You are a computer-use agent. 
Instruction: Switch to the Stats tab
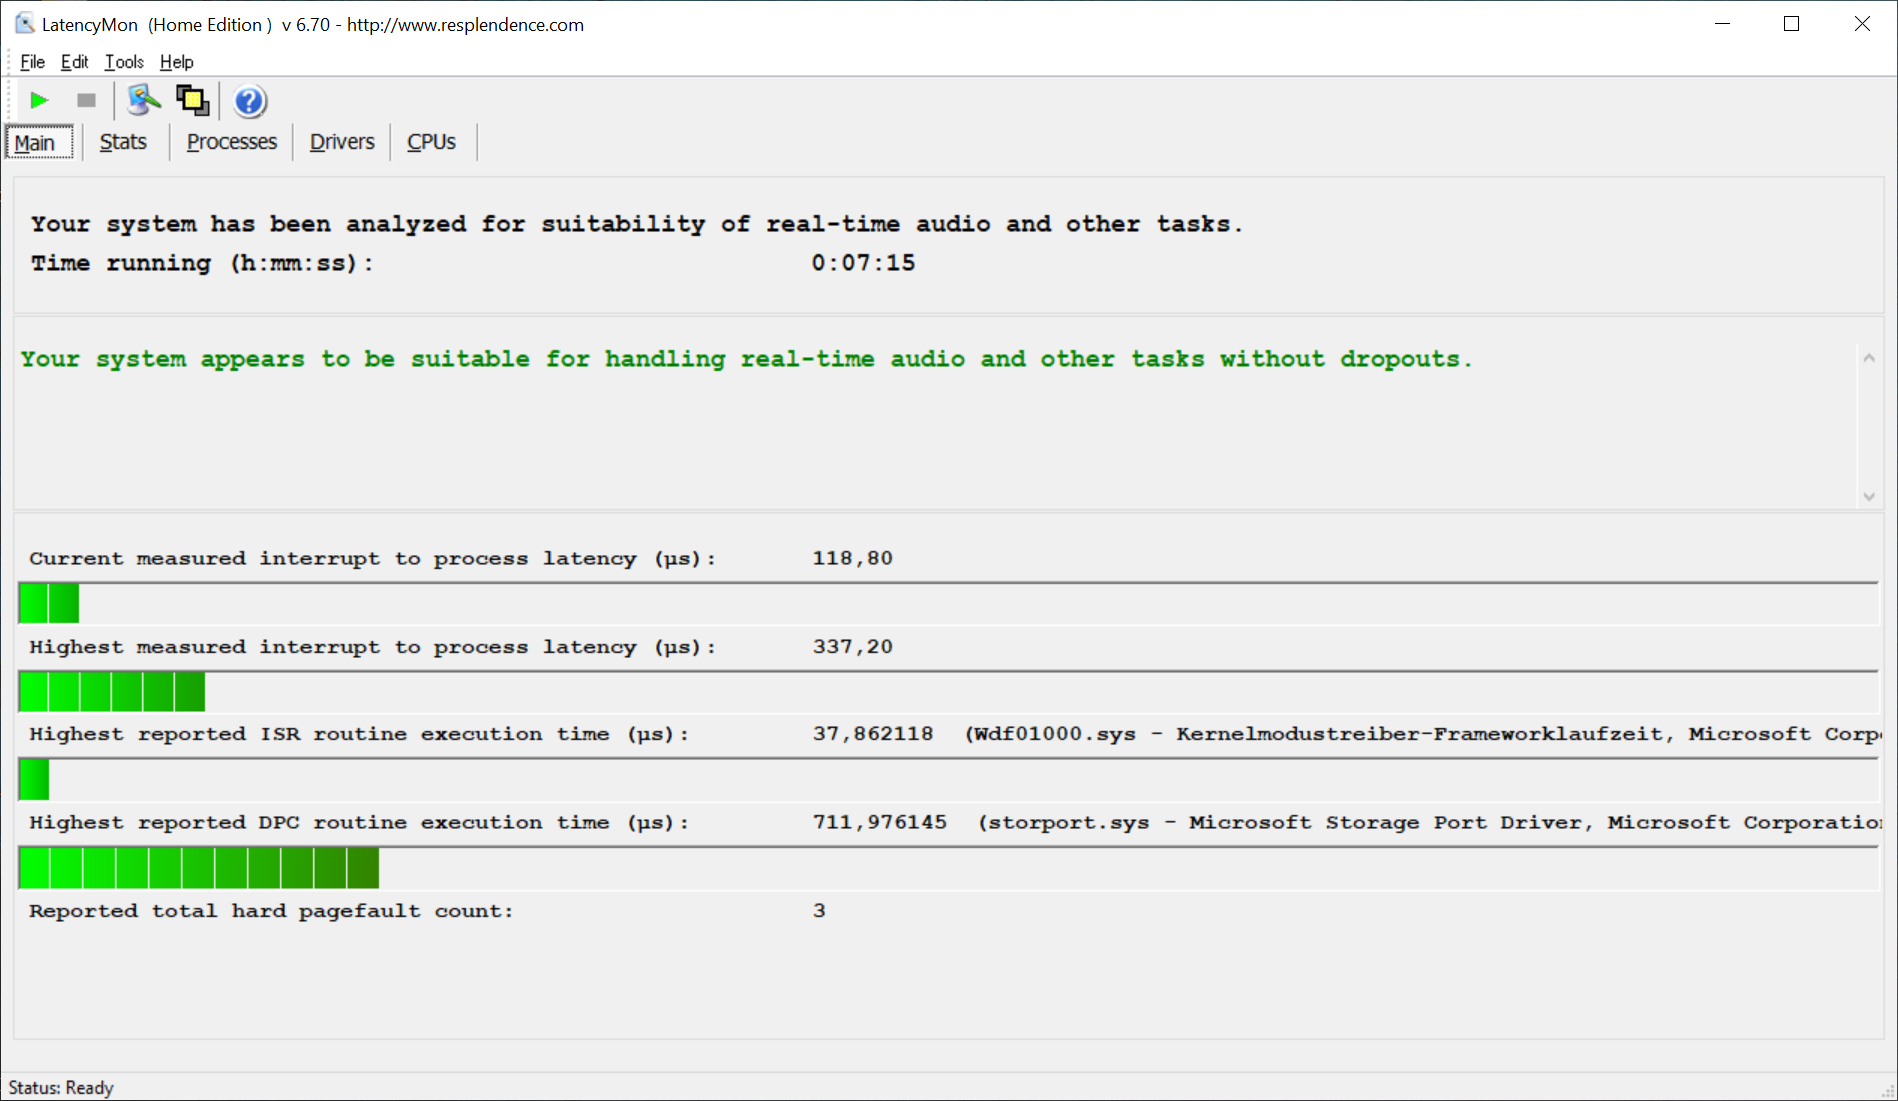pyautogui.click(x=123, y=142)
